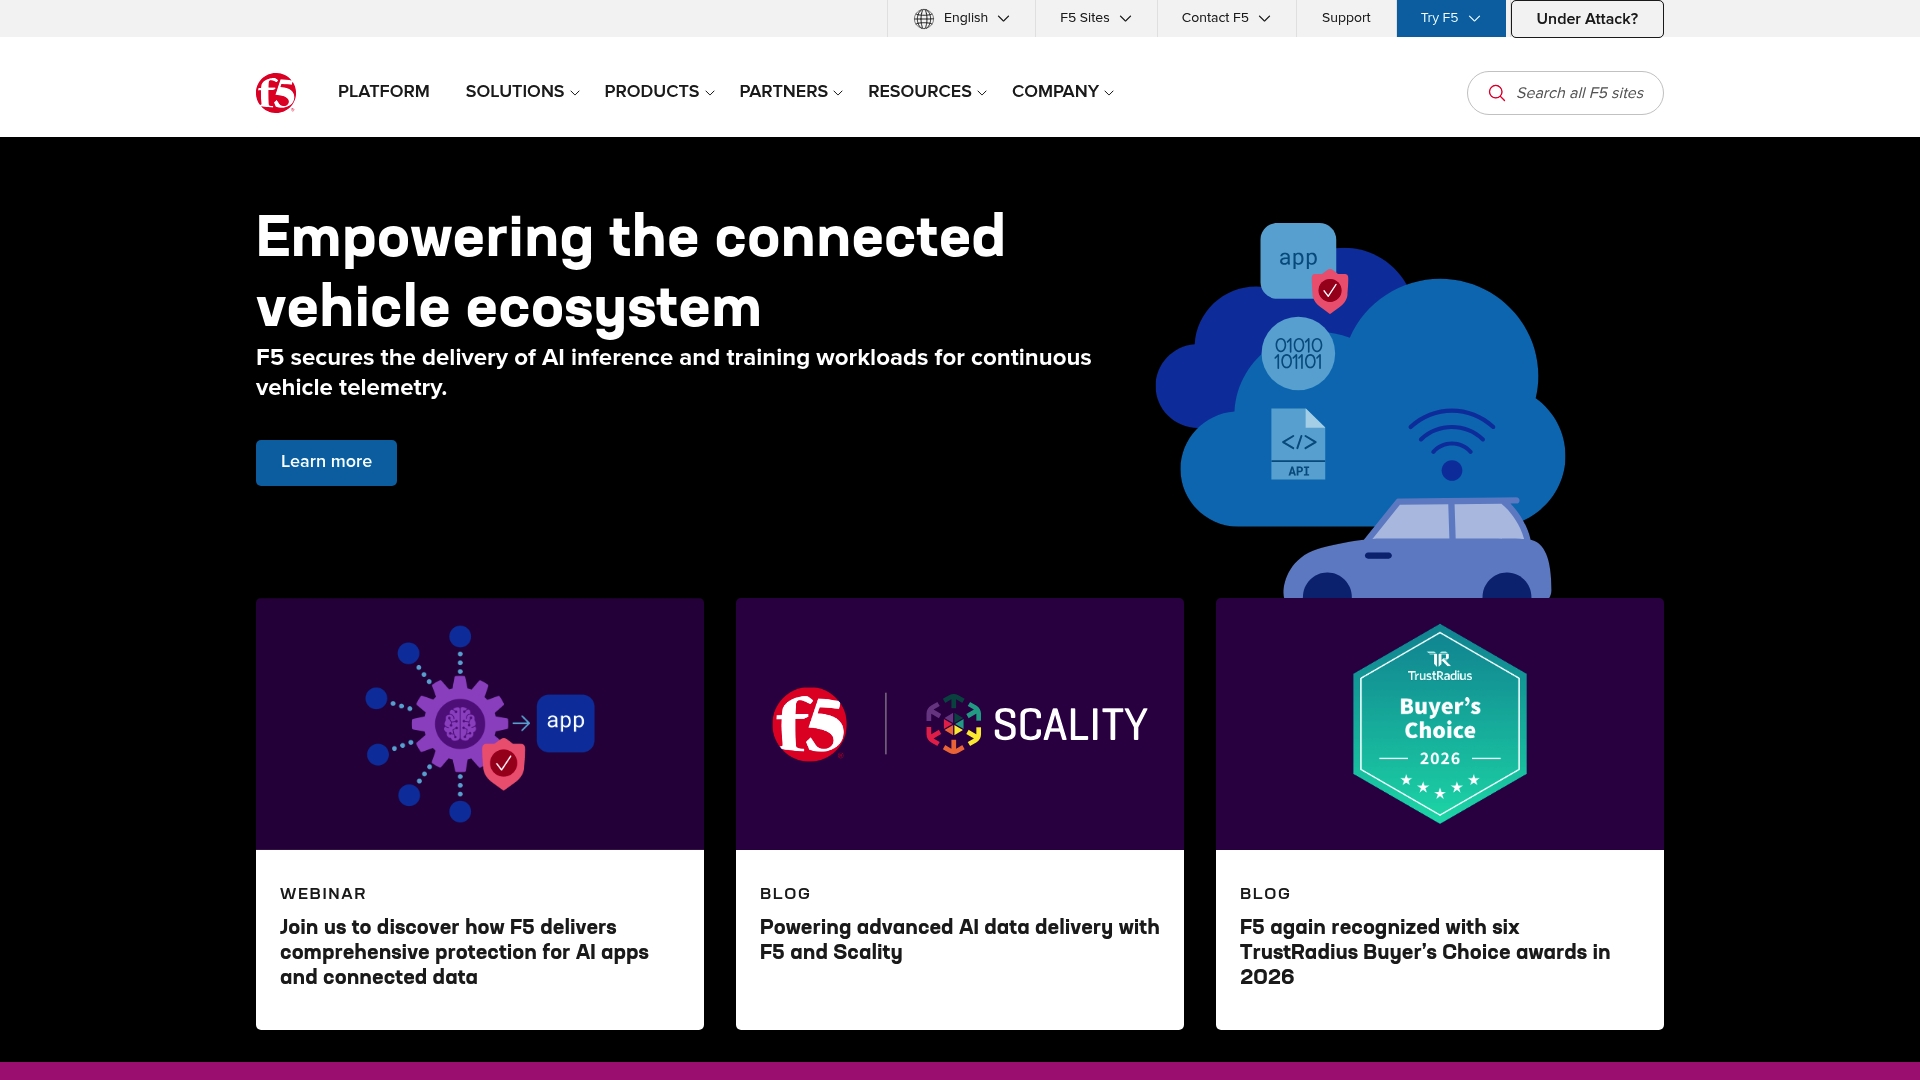Expand the Resources menu
The height and width of the screenshot is (1080, 1920).
click(x=926, y=92)
